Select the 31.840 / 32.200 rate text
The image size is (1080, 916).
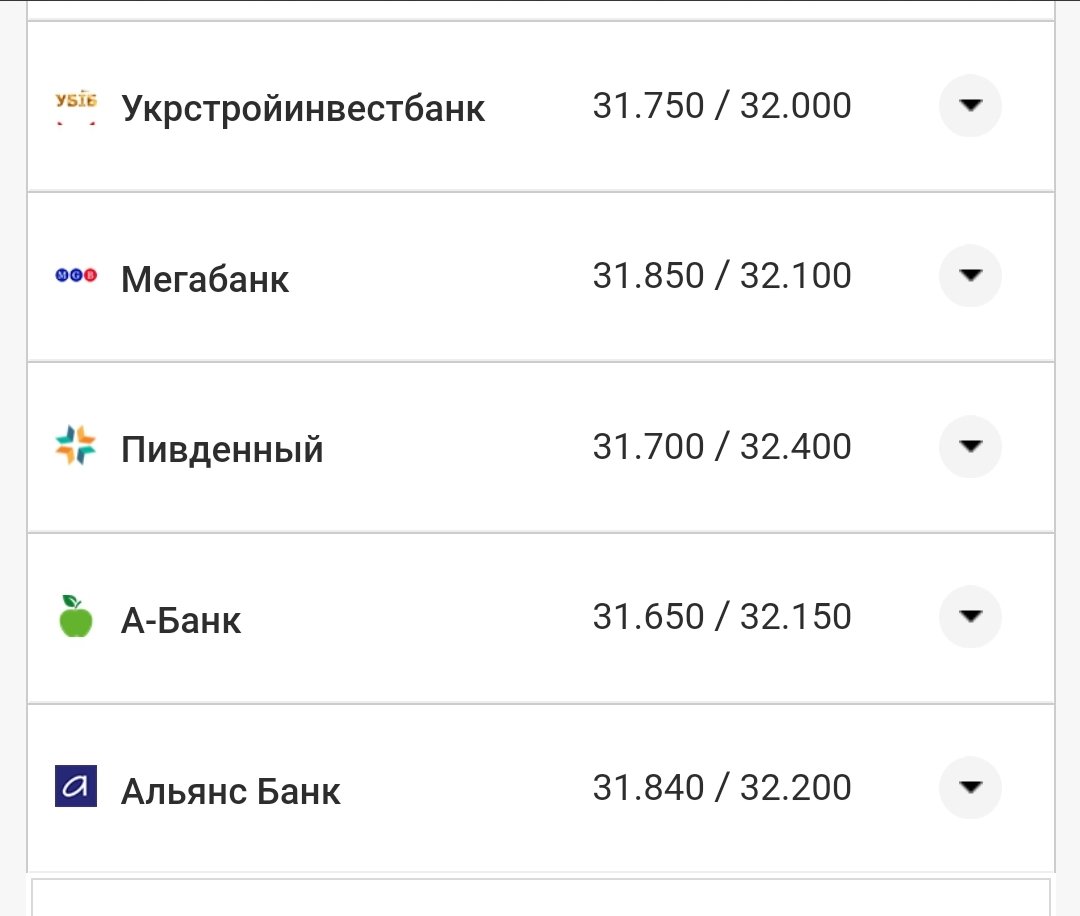click(x=722, y=788)
